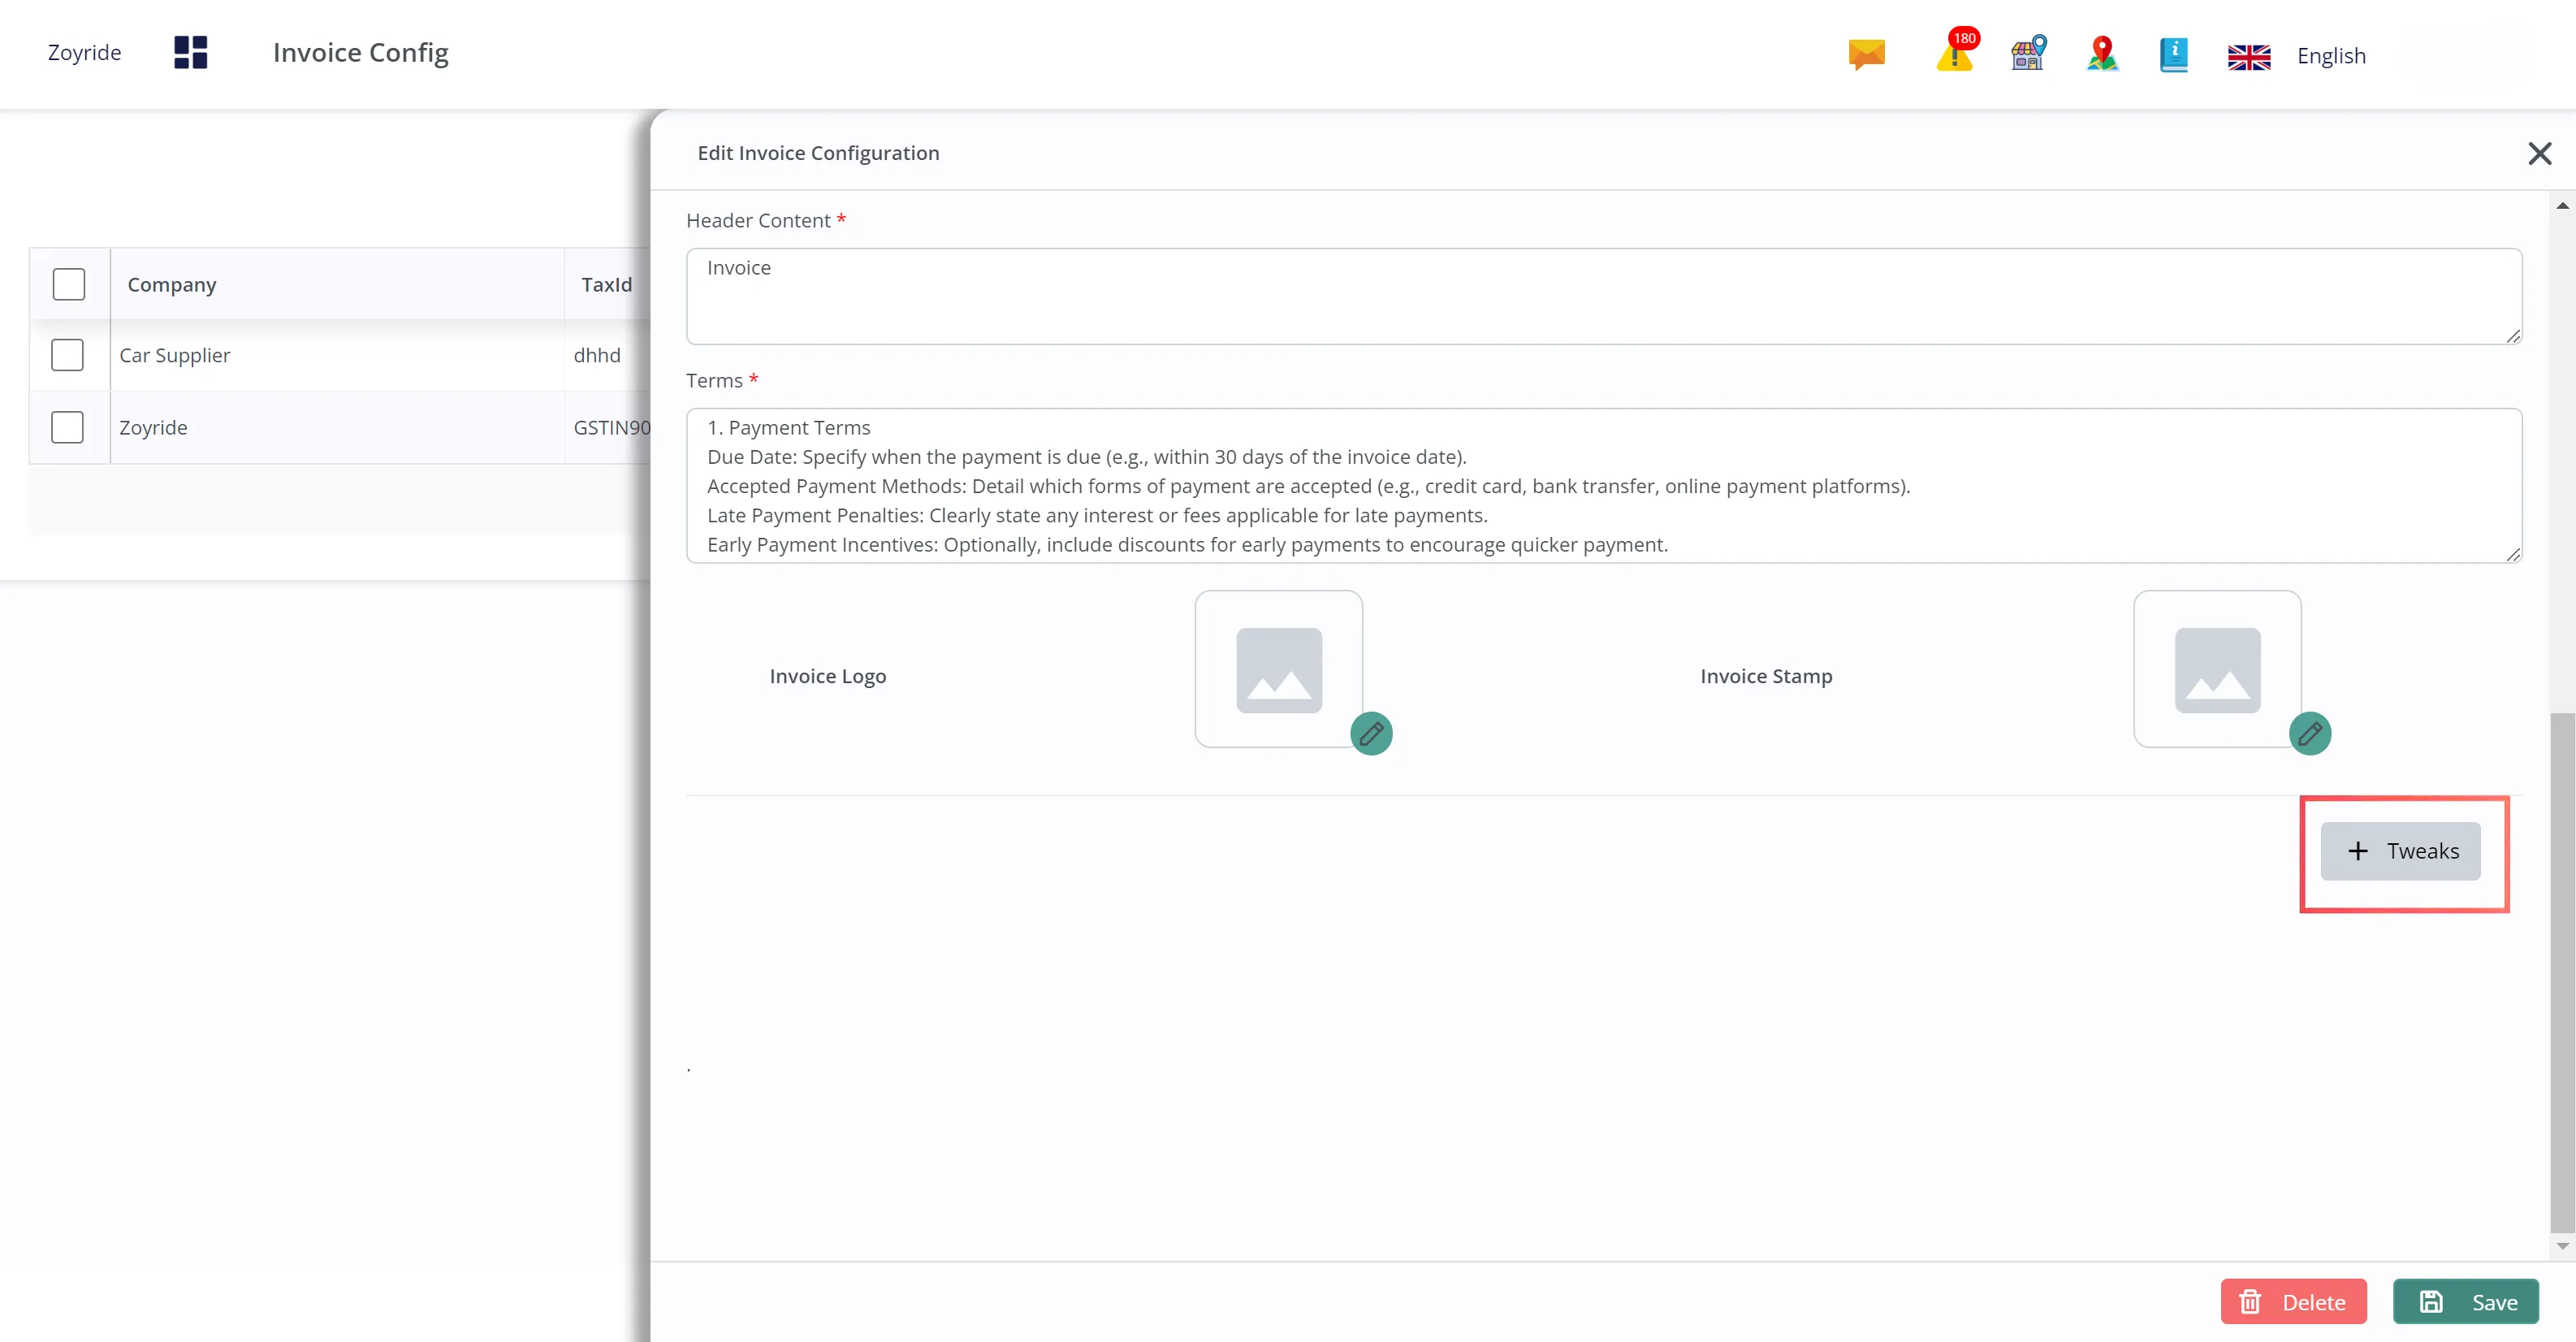The image size is (2576, 1342).
Task: Tick the Car Supplier row checkbox
Action: pos(67,355)
